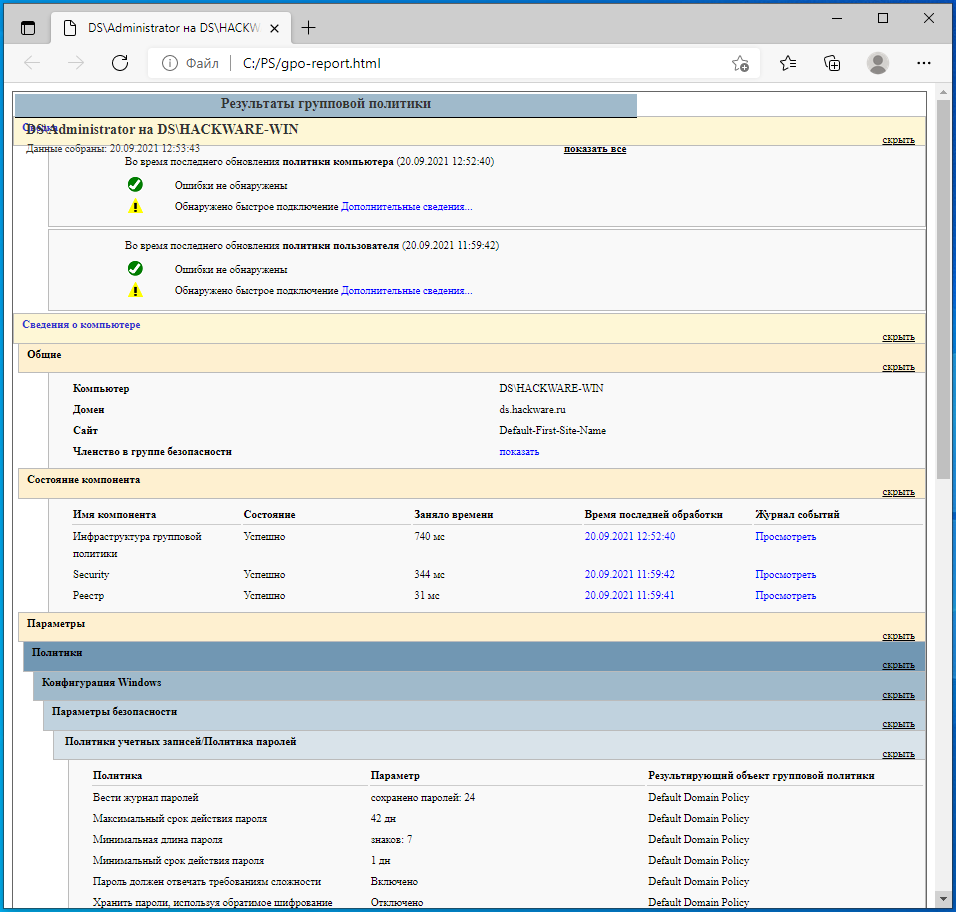The image size is (956, 912).
Task: Open the tab actions menu icon
Action: (x=27, y=28)
